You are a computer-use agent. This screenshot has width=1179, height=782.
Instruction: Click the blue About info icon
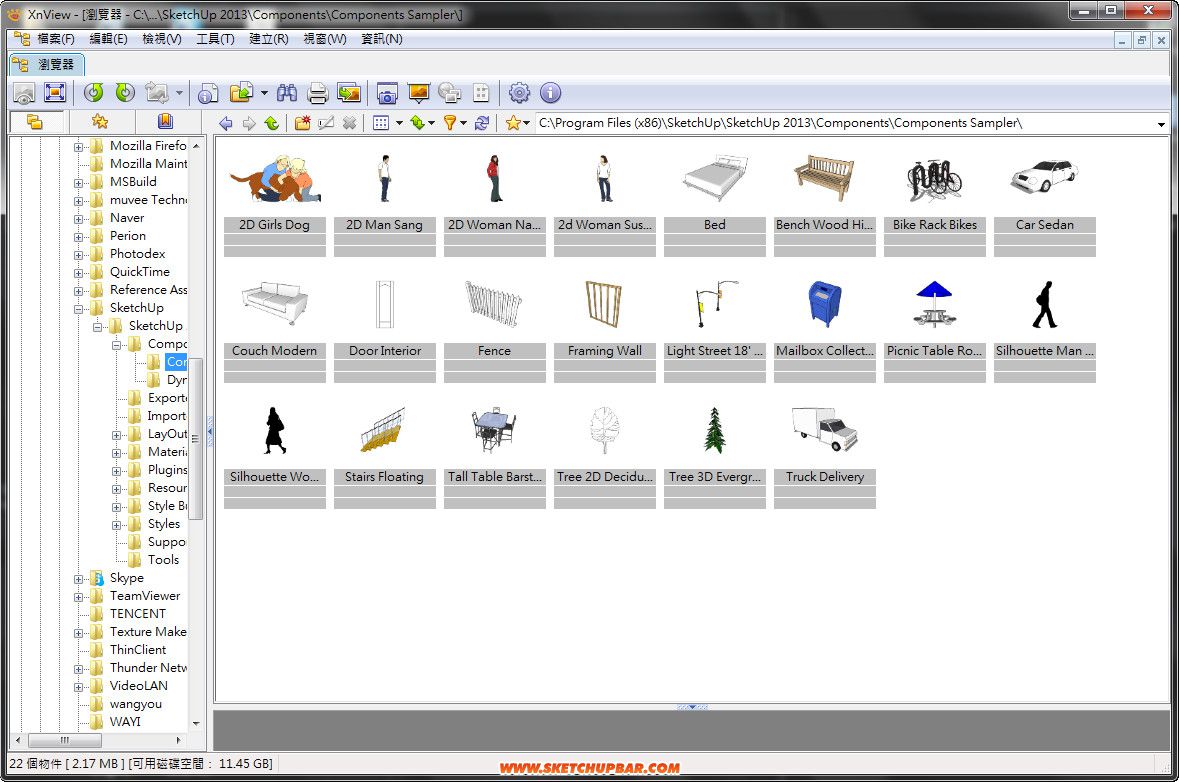tap(550, 92)
